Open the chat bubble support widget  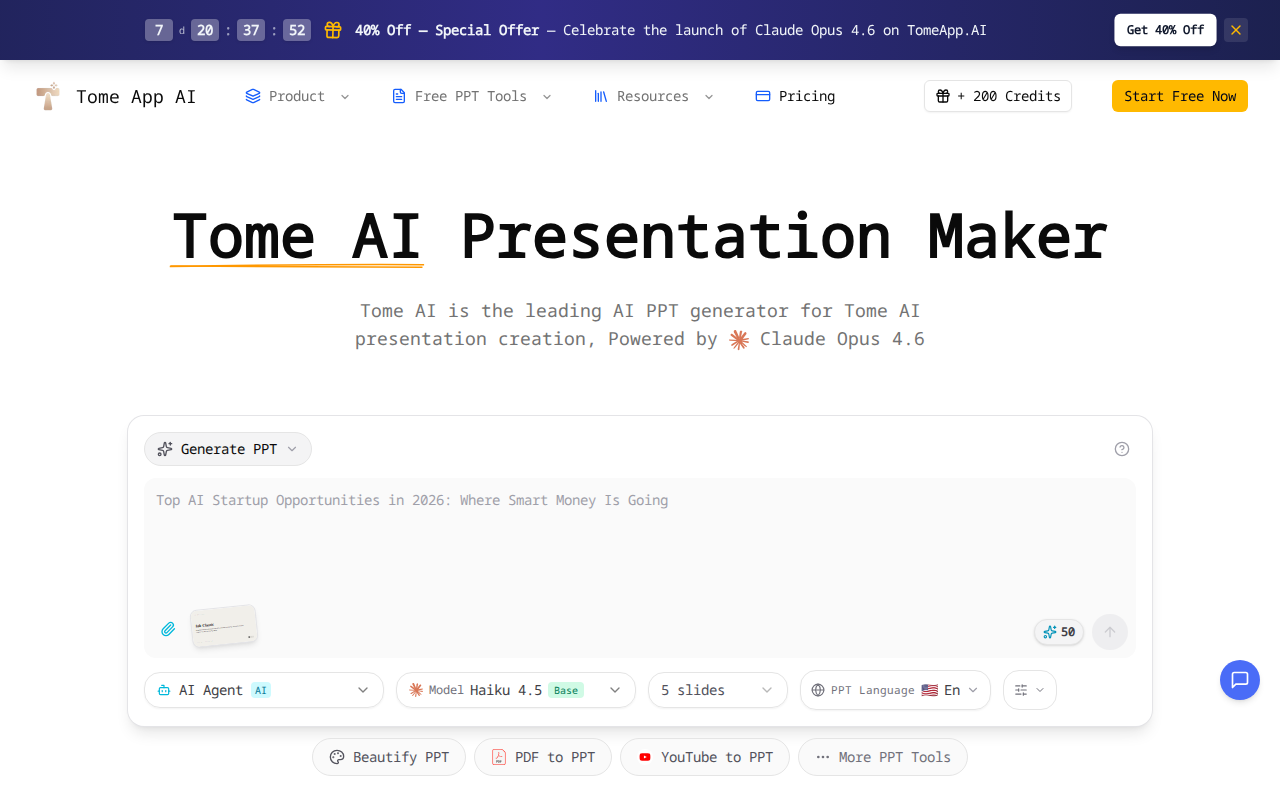(1240, 680)
